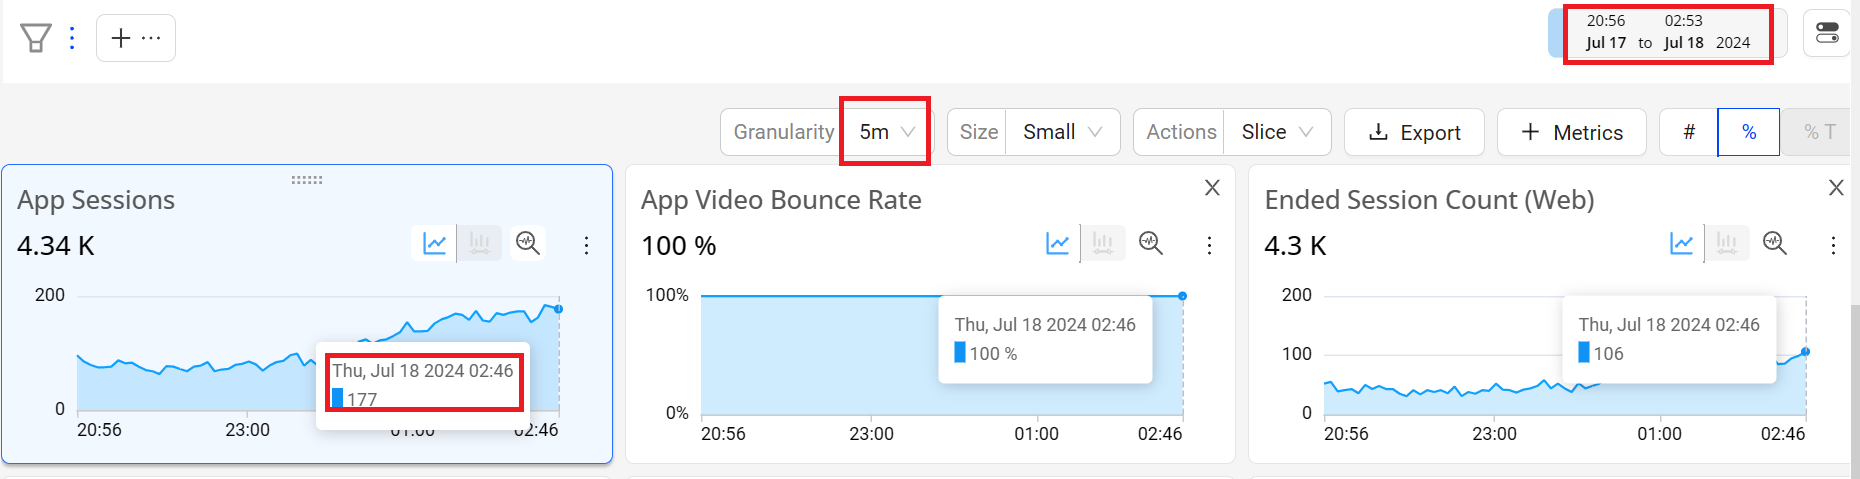Switch to the # count view
Image resolution: width=1860 pixels, height=479 pixels.
(1688, 132)
